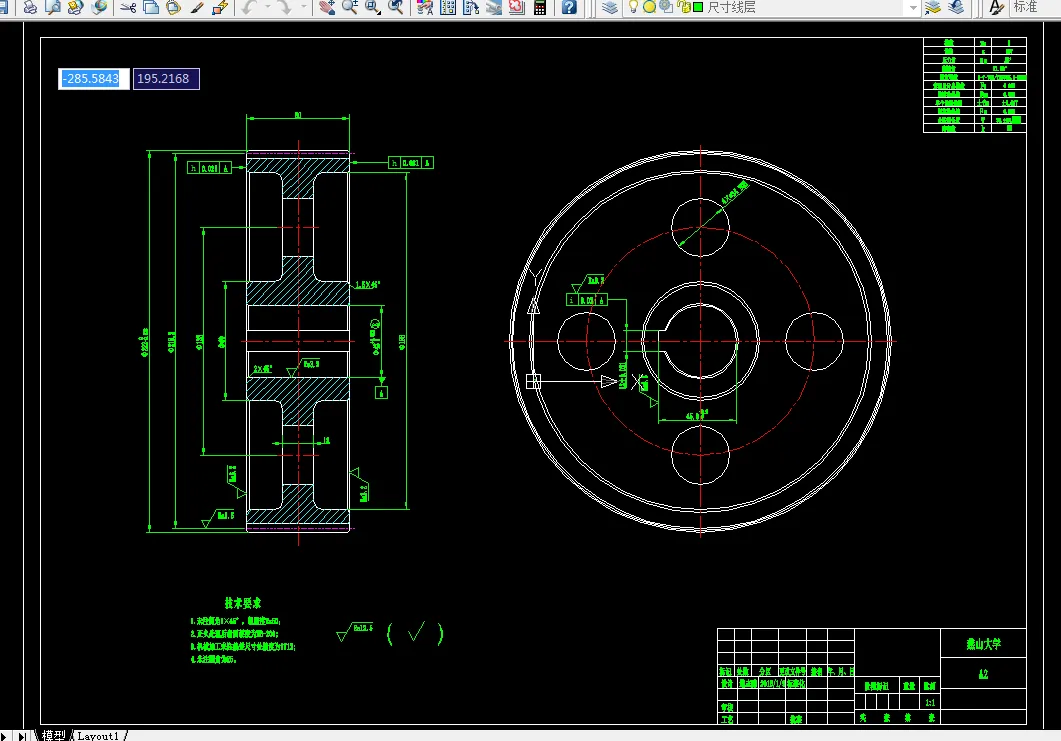Click the 燕山大学 title block text
Viewport: 1061px width, 741px height.
[983, 644]
